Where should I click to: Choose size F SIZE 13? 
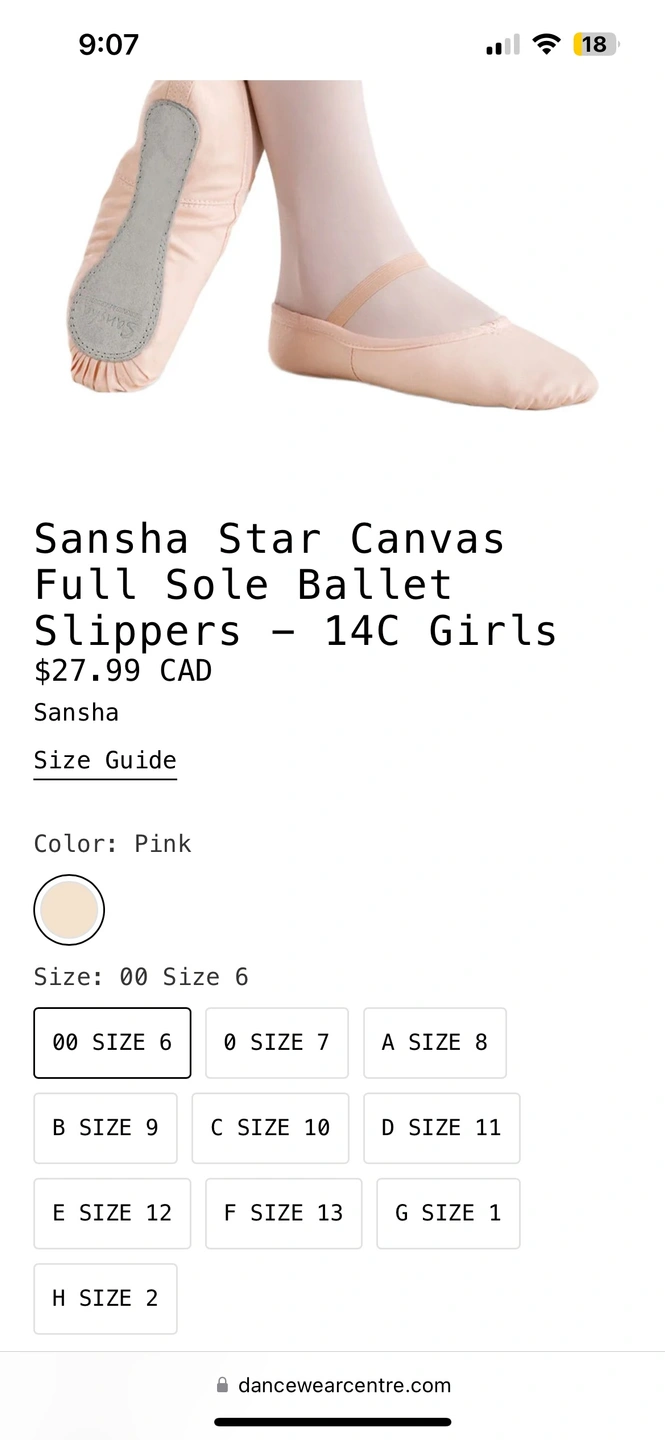click(x=283, y=1213)
